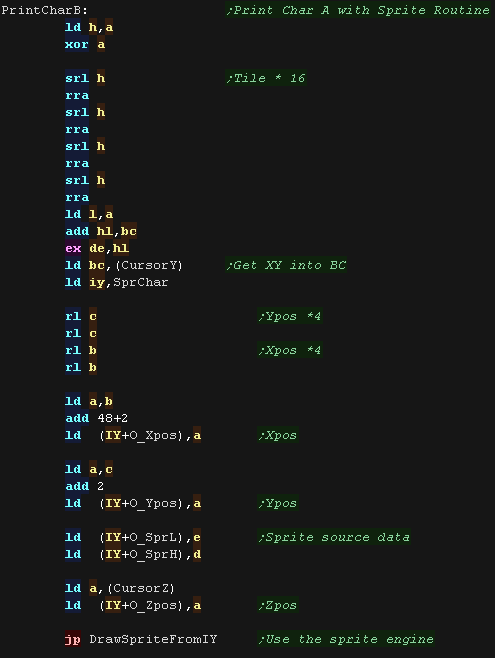The image size is (495, 658).
Task: Click the CursorY operand
Action: (149, 265)
